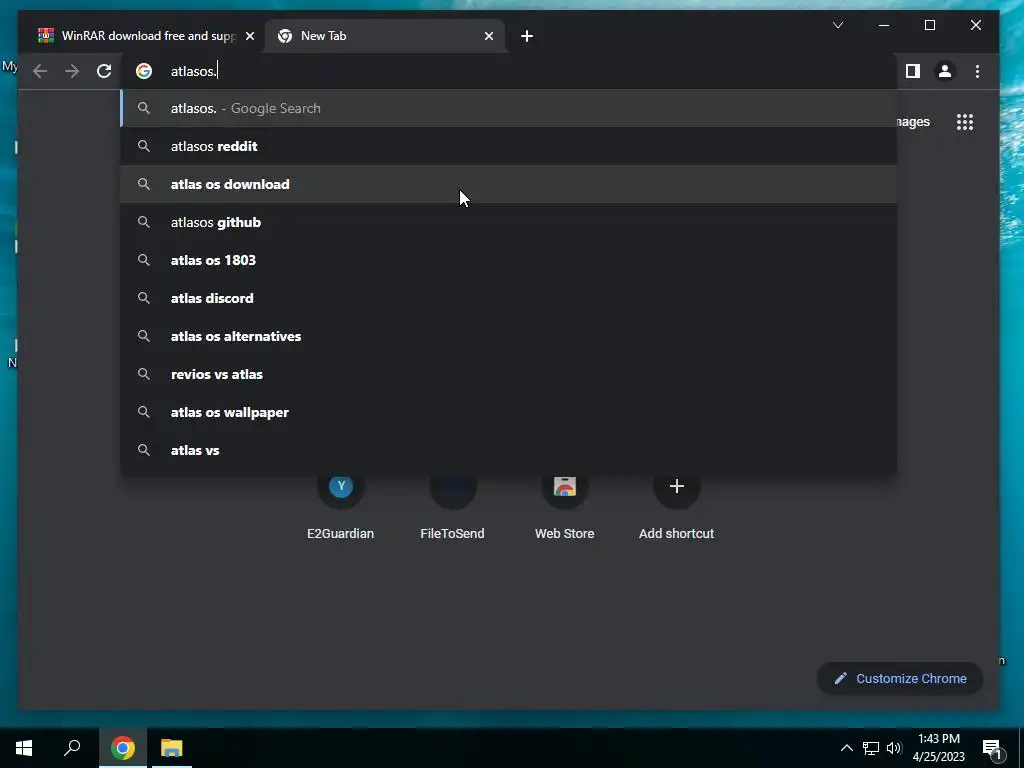The image size is (1024, 768).
Task: Open the clock showing 1:43 PM
Action: tap(938, 748)
